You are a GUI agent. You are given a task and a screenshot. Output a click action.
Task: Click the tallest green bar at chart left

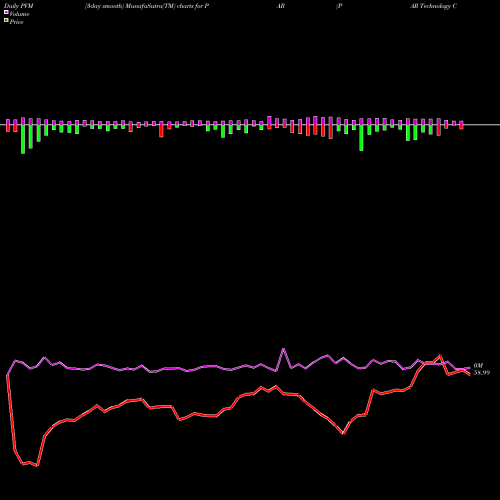pyautogui.click(x=23, y=139)
